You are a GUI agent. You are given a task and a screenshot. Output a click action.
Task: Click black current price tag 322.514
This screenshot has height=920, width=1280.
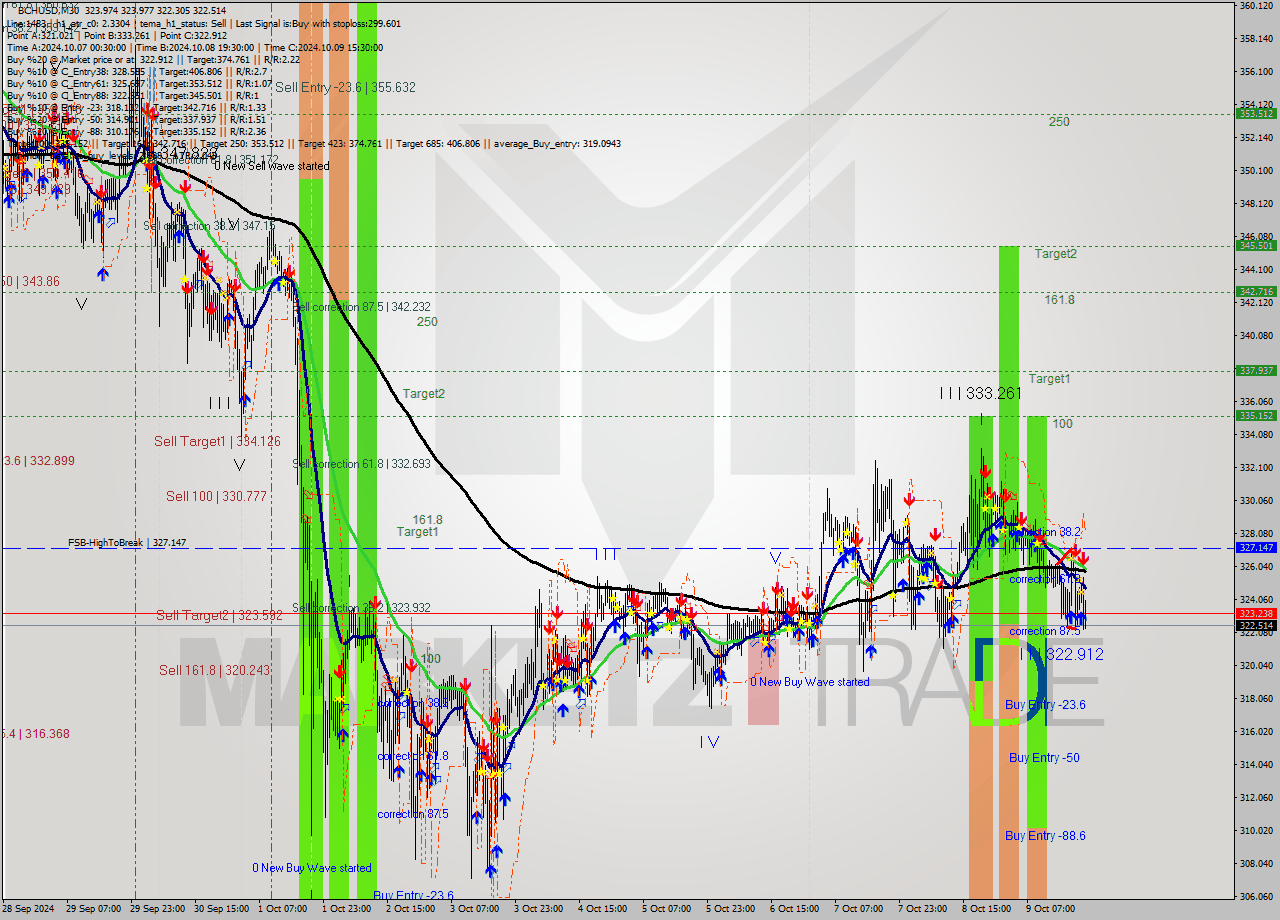point(1256,625)
